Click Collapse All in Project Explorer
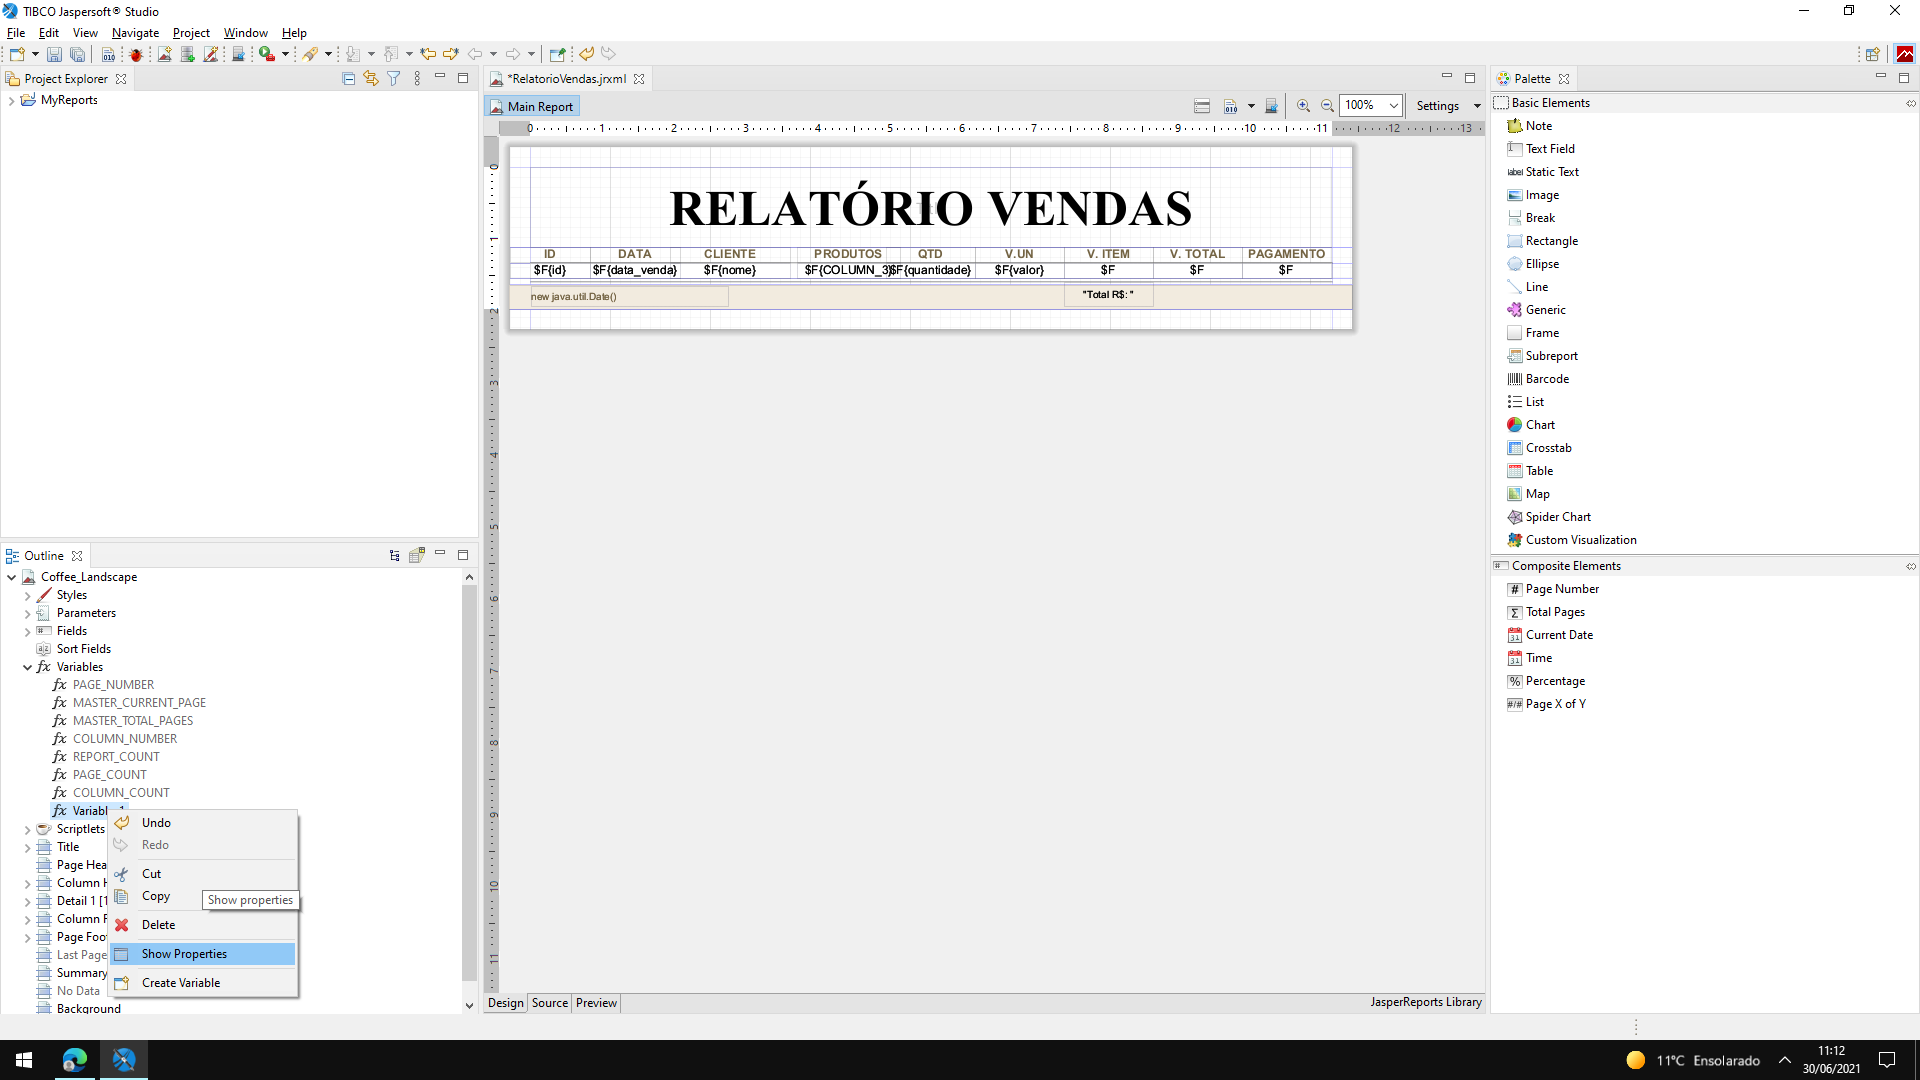Screen dimensions: 1920x1080 (348, 78)
